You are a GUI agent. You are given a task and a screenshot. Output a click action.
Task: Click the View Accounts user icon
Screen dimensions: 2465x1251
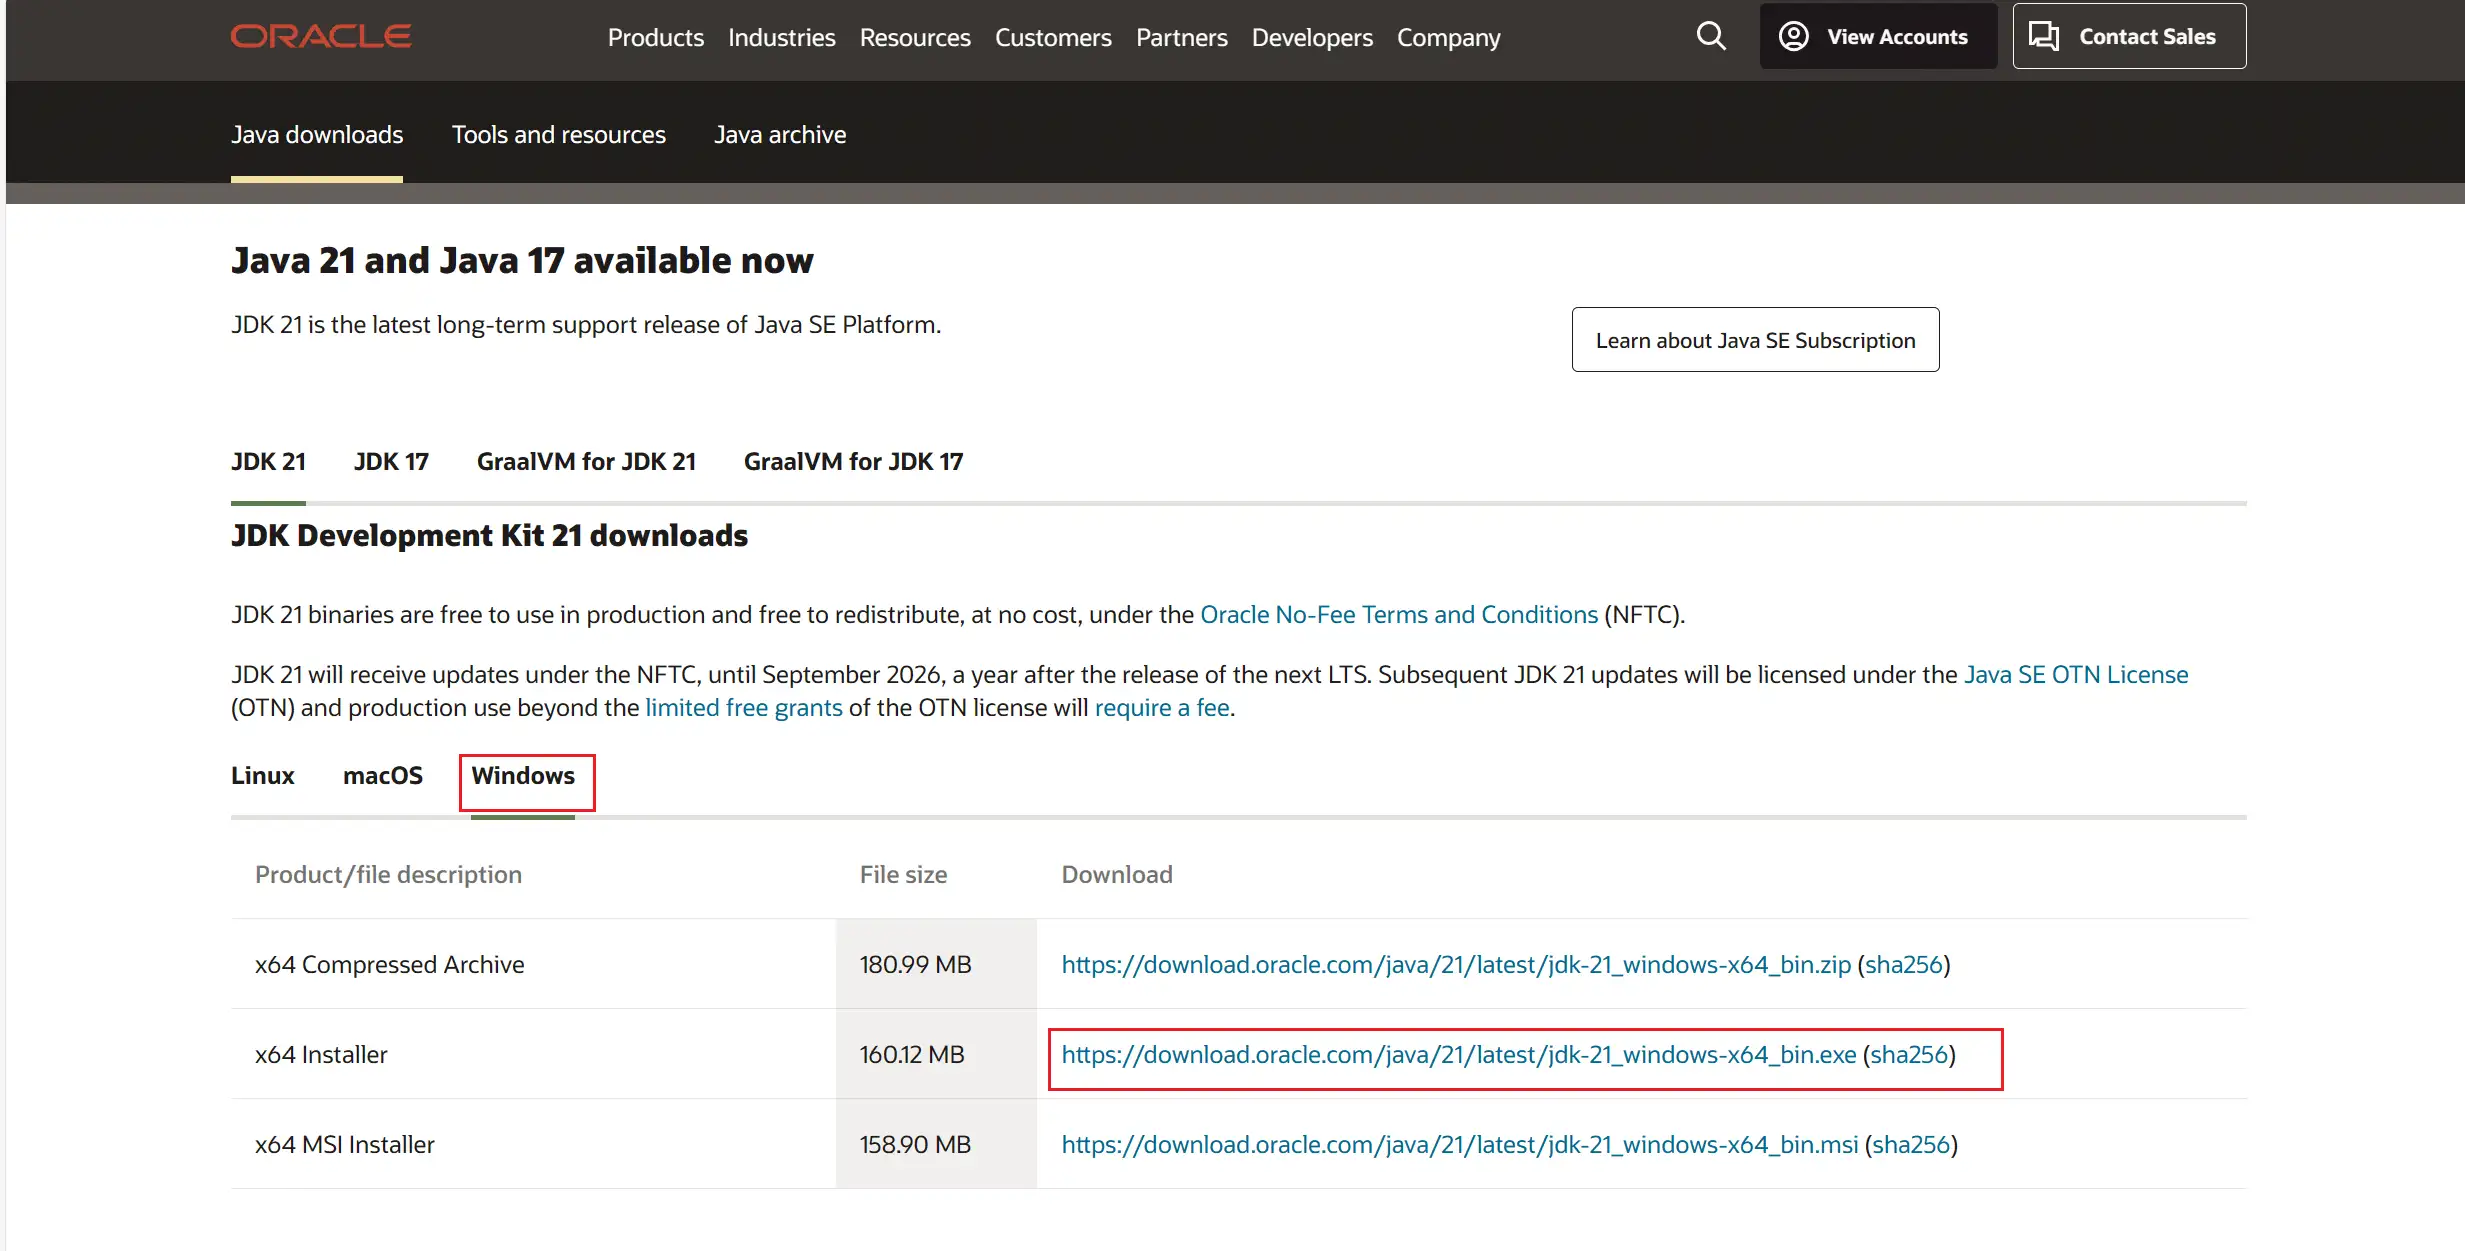pos(1794,37)
